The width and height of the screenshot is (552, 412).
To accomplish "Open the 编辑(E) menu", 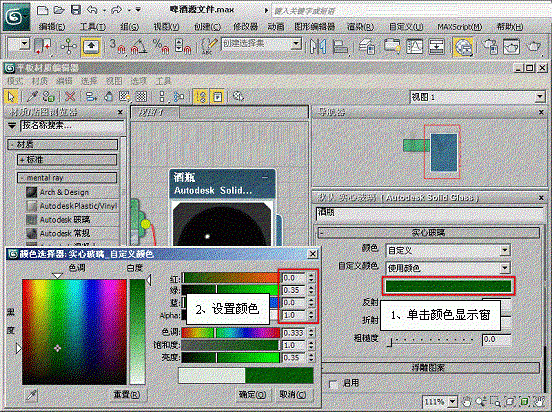I will click(x=52, y=27).
